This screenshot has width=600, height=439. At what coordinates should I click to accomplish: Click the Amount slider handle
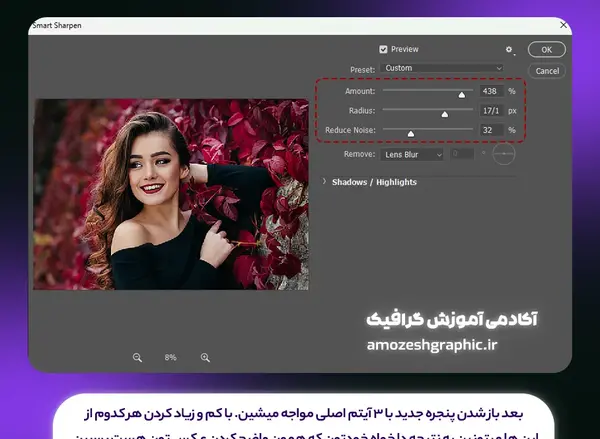coord(462,95)
